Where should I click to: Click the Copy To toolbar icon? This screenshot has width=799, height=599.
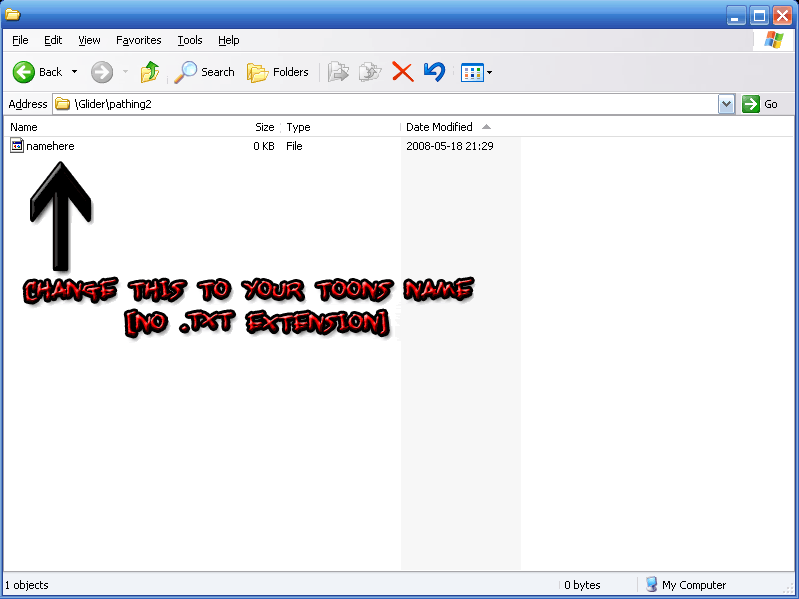click(x=370, y=72)
